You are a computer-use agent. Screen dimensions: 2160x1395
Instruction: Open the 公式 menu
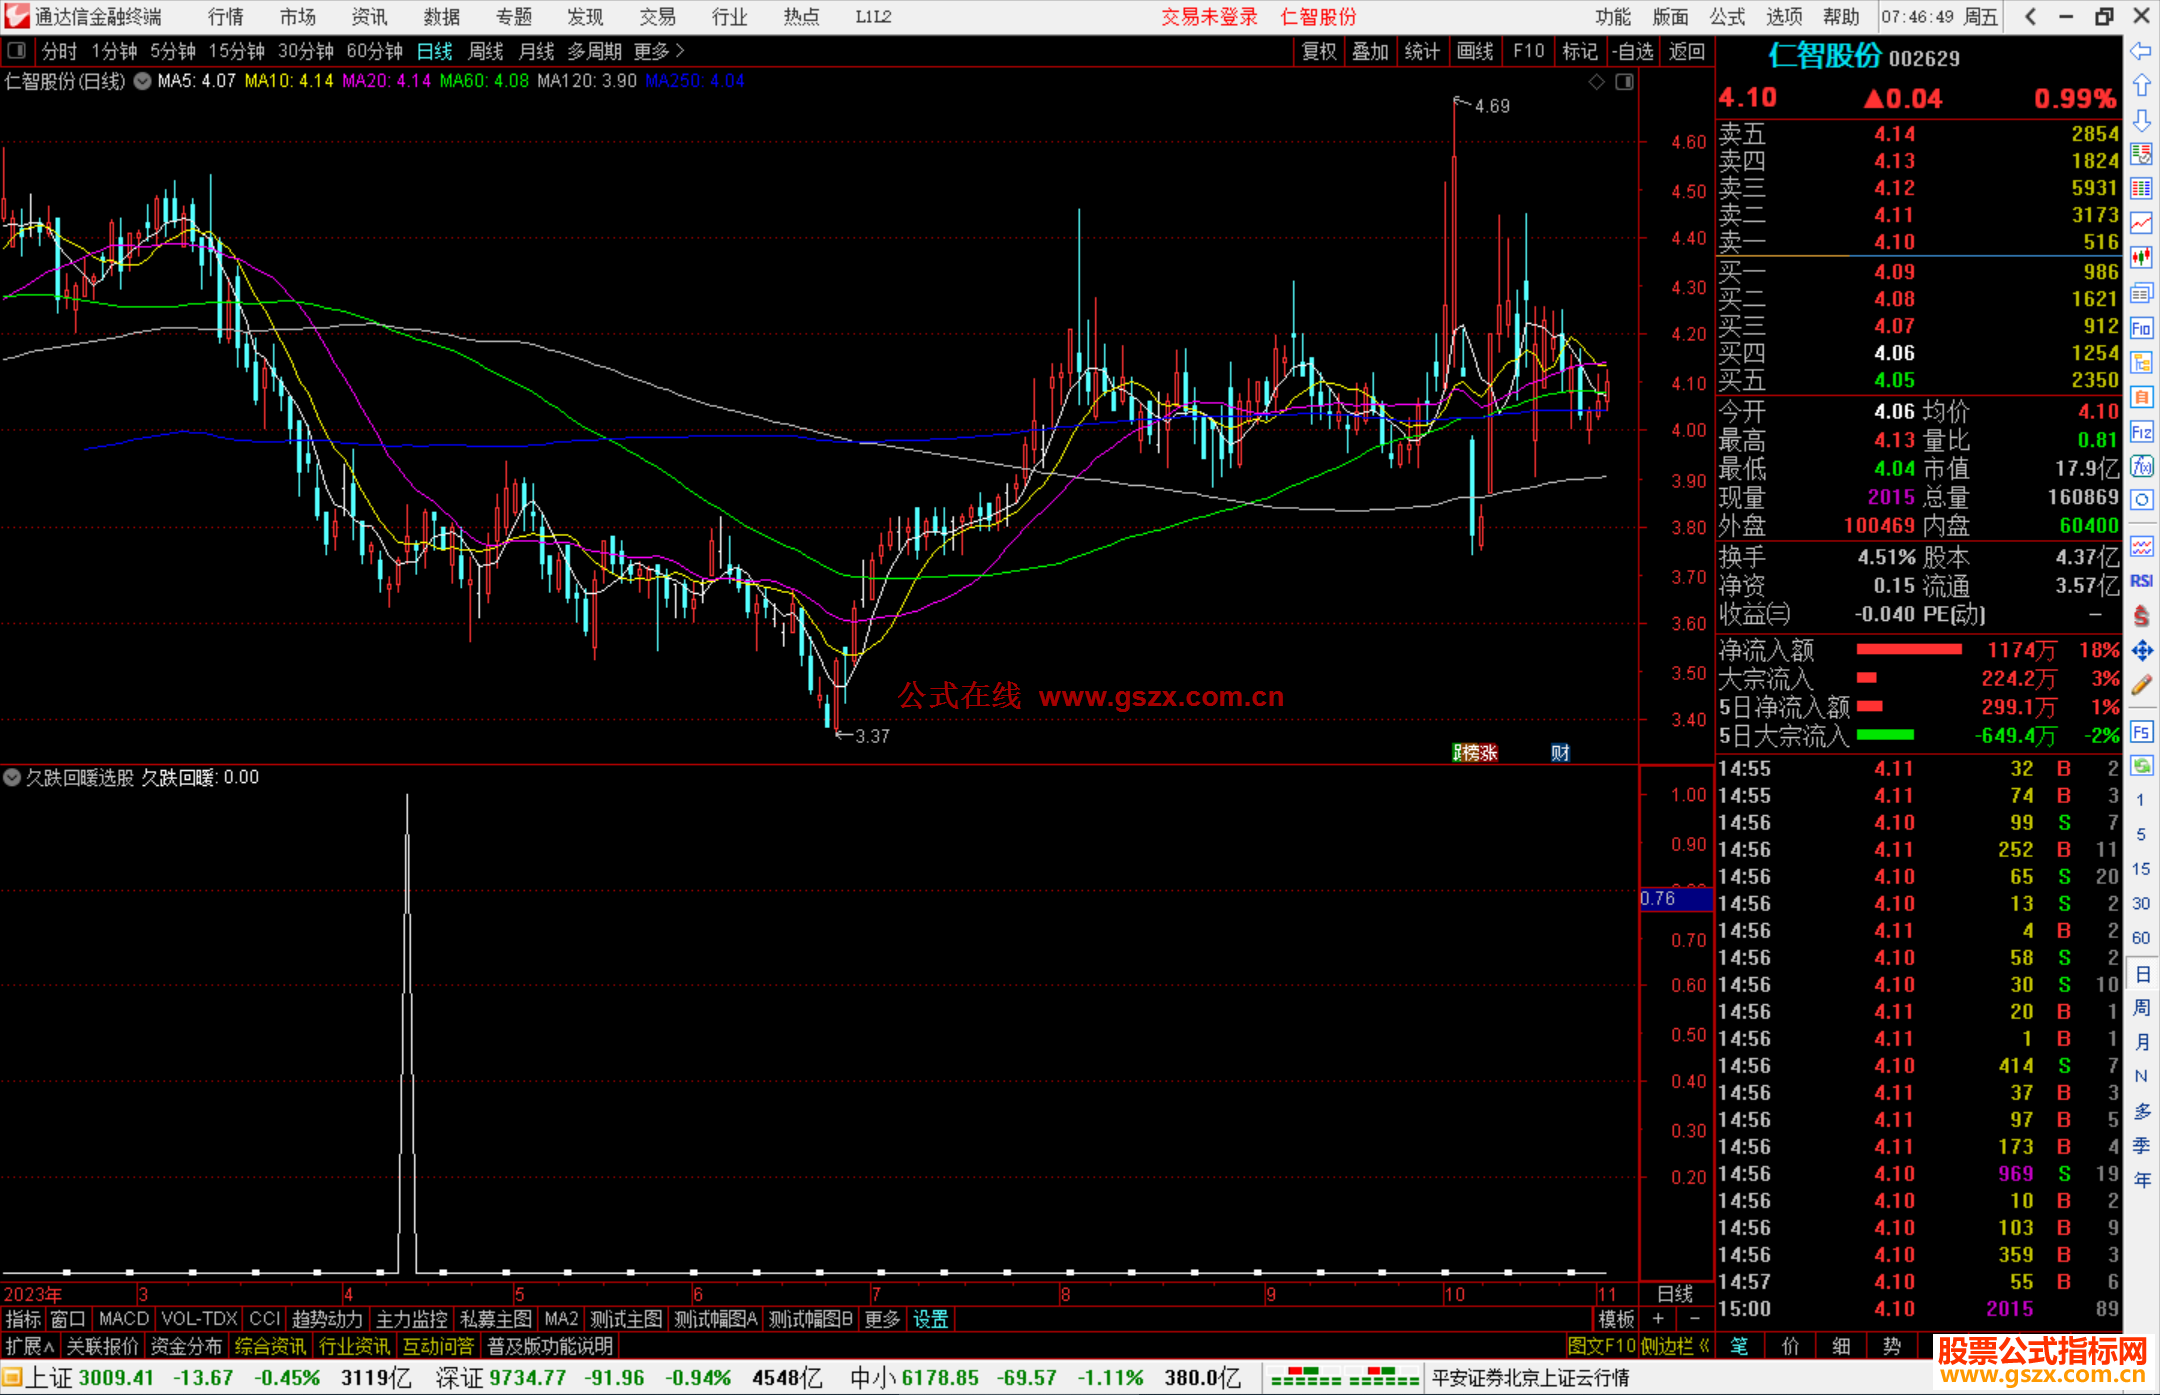pyautogui.click(x=1726, y=17)
